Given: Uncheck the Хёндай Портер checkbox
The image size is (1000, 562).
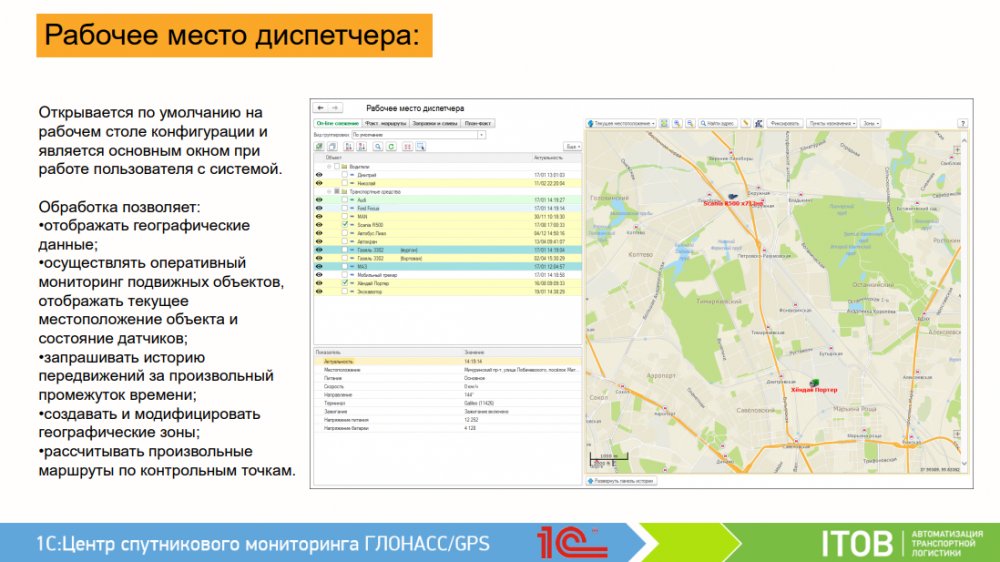Looking at the screenshot, I should (345, 283).
